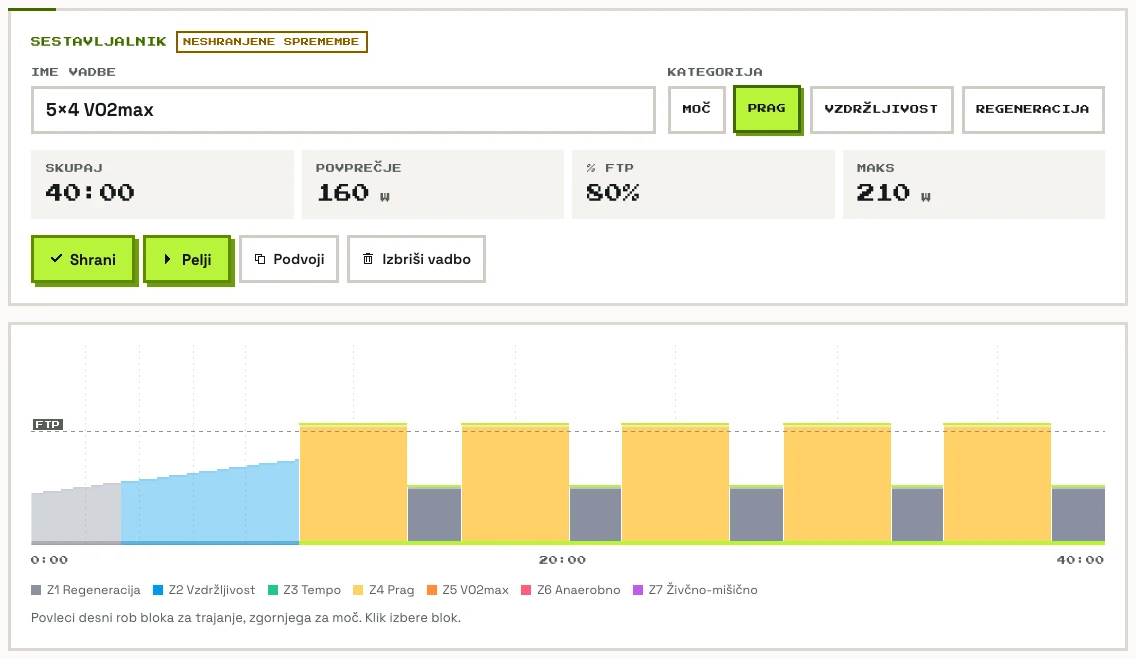The image size is (1136, 659).
Task: Click the checkmark icon on Shrani
Action: click(56, 259)
